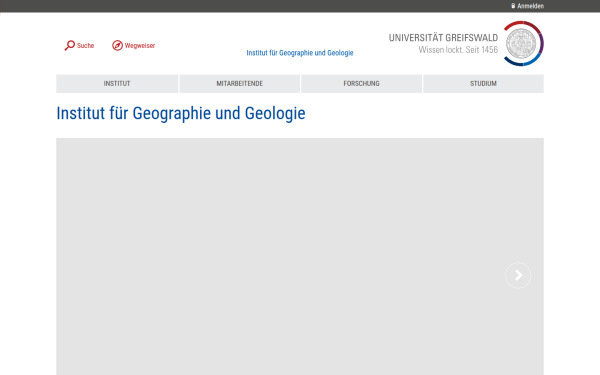This screenshot has width=600, height=375.
Task: Open the Forschung menu
Action: [361, 83]
